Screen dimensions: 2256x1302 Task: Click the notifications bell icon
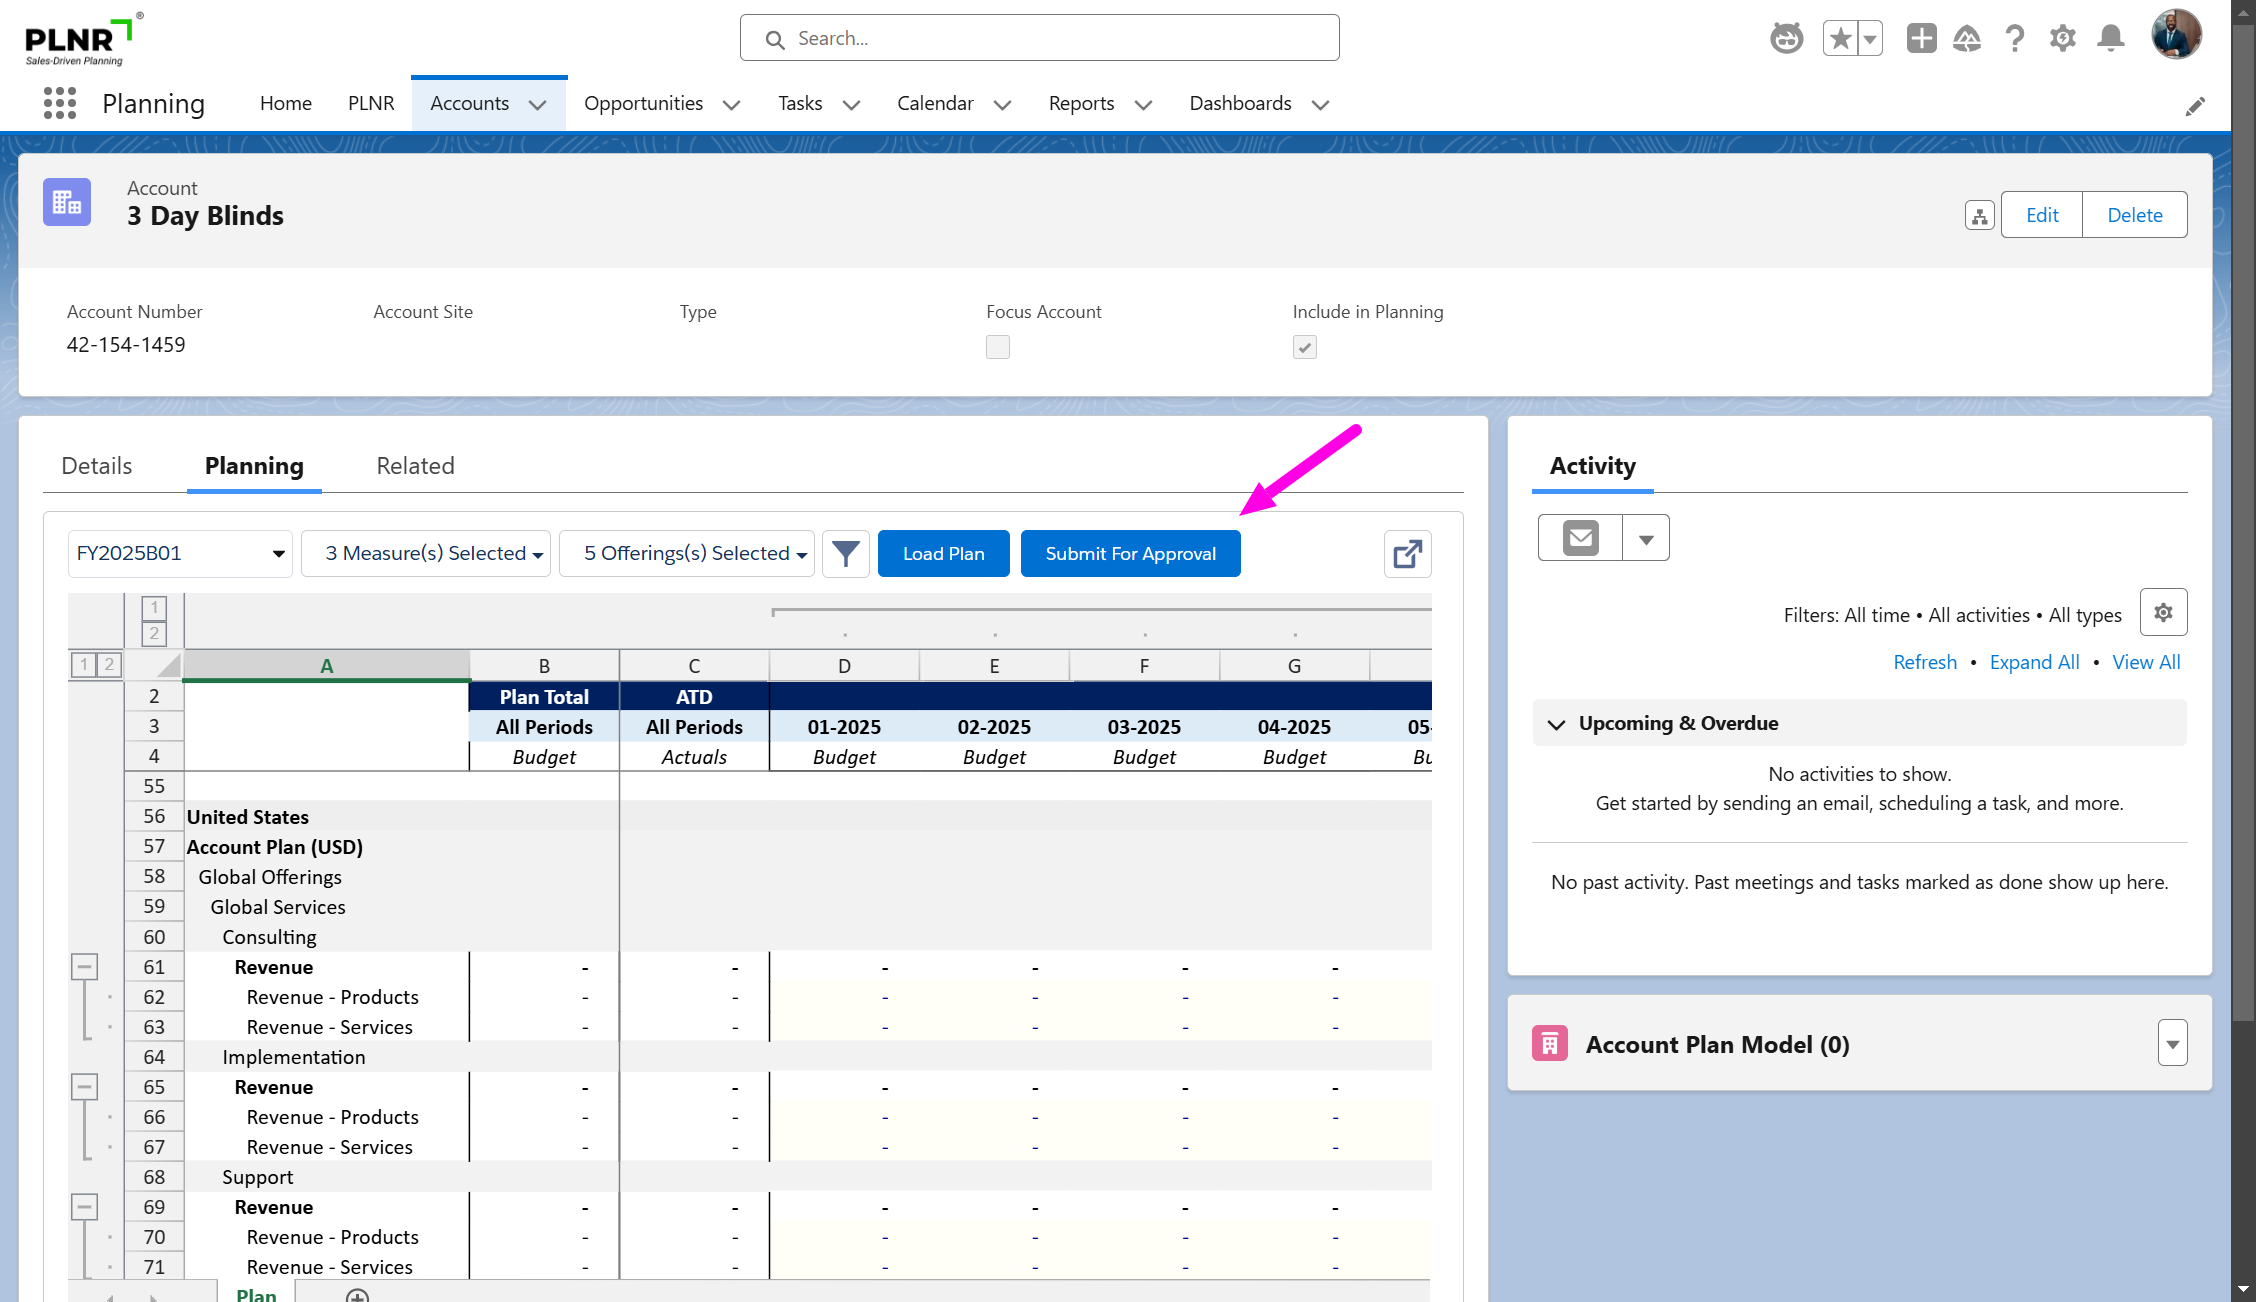(2110, 39)
